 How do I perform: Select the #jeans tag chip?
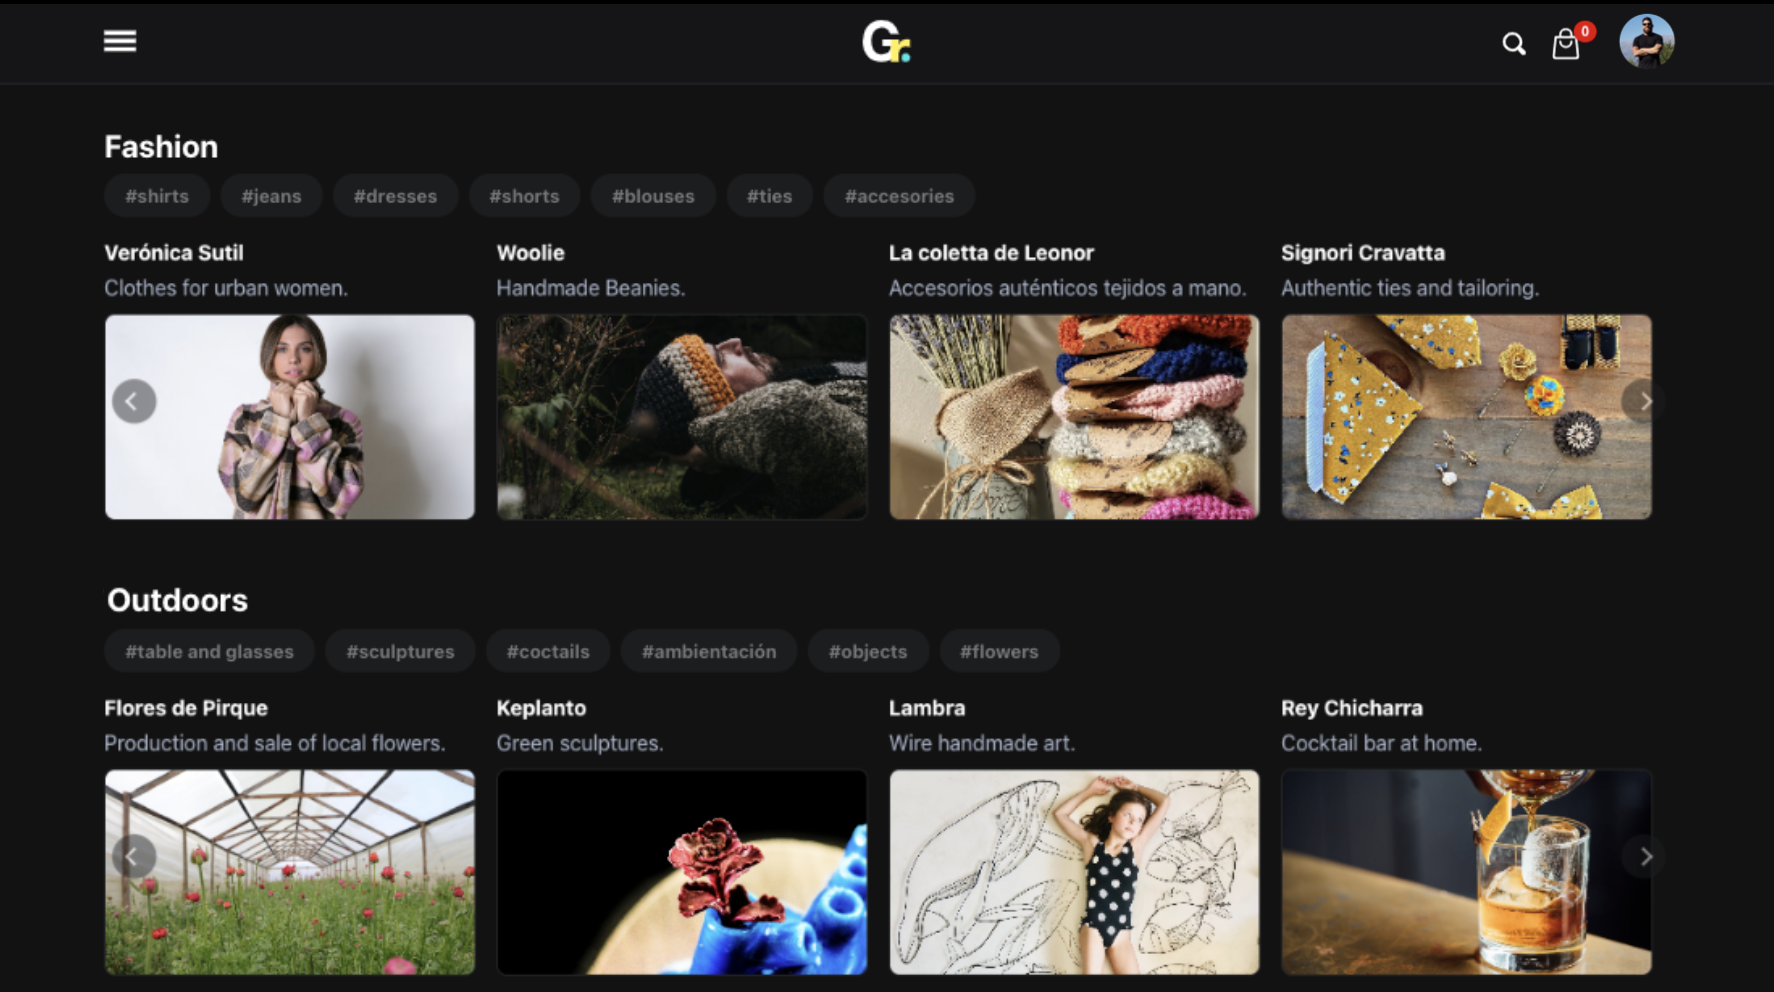tap(271, 196)
